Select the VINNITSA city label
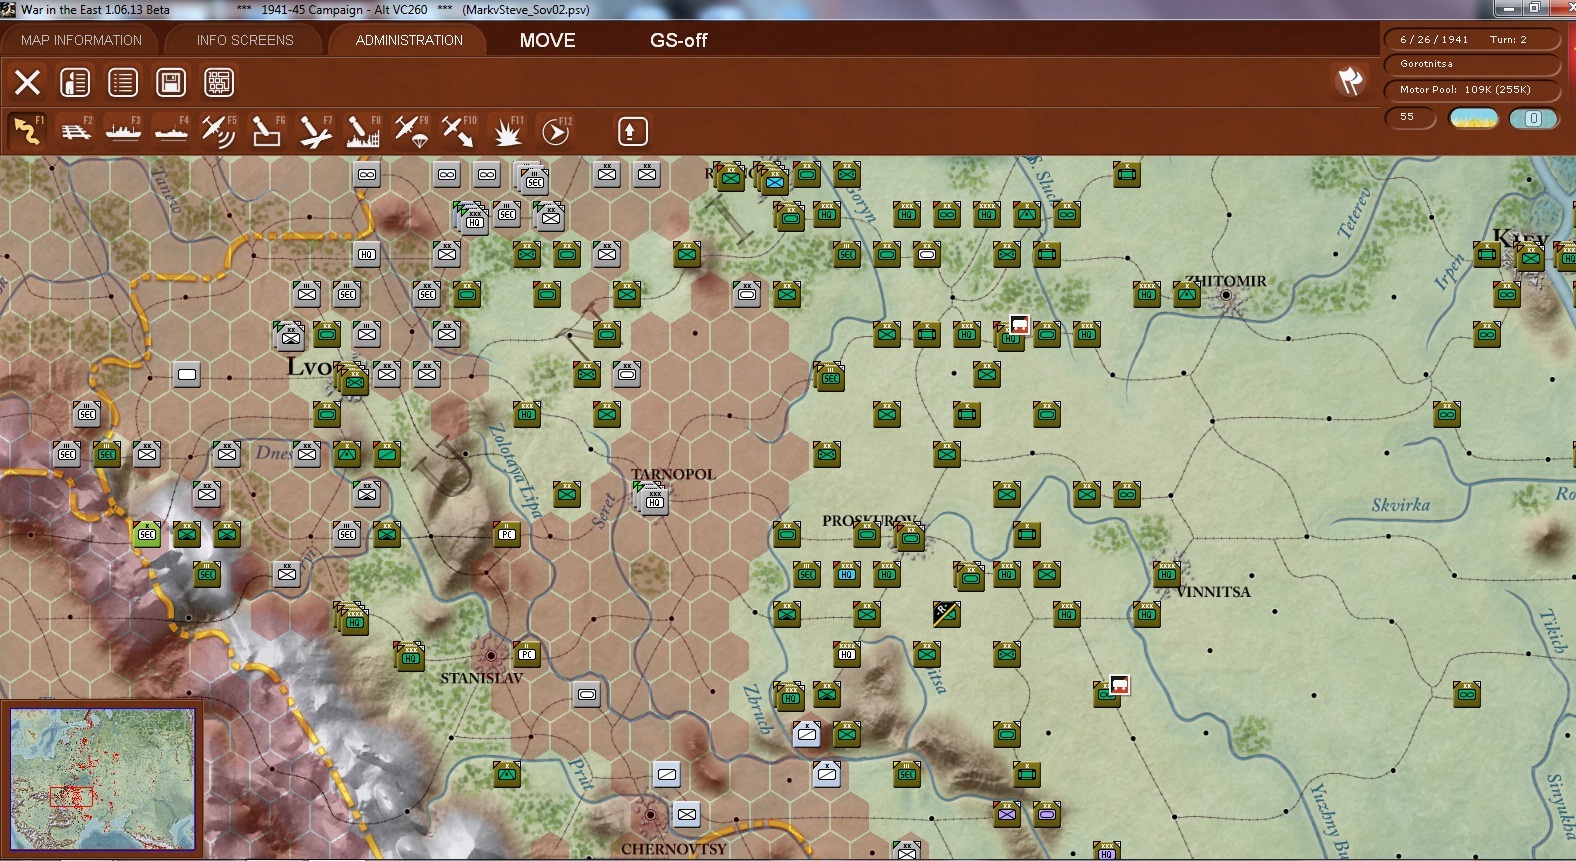 [x=1213, y=592]
